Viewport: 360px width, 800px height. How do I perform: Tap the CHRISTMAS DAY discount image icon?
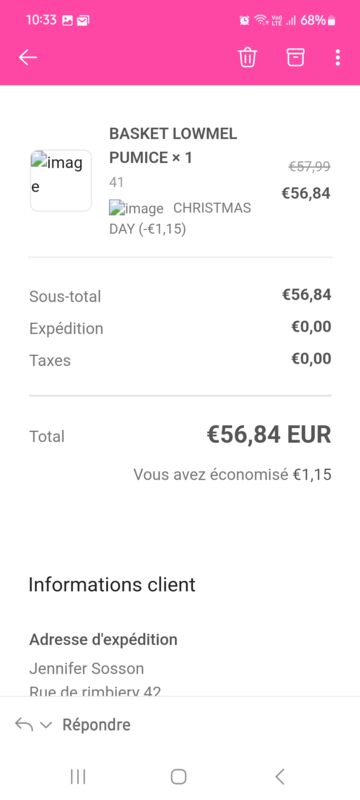coord(136,208)
